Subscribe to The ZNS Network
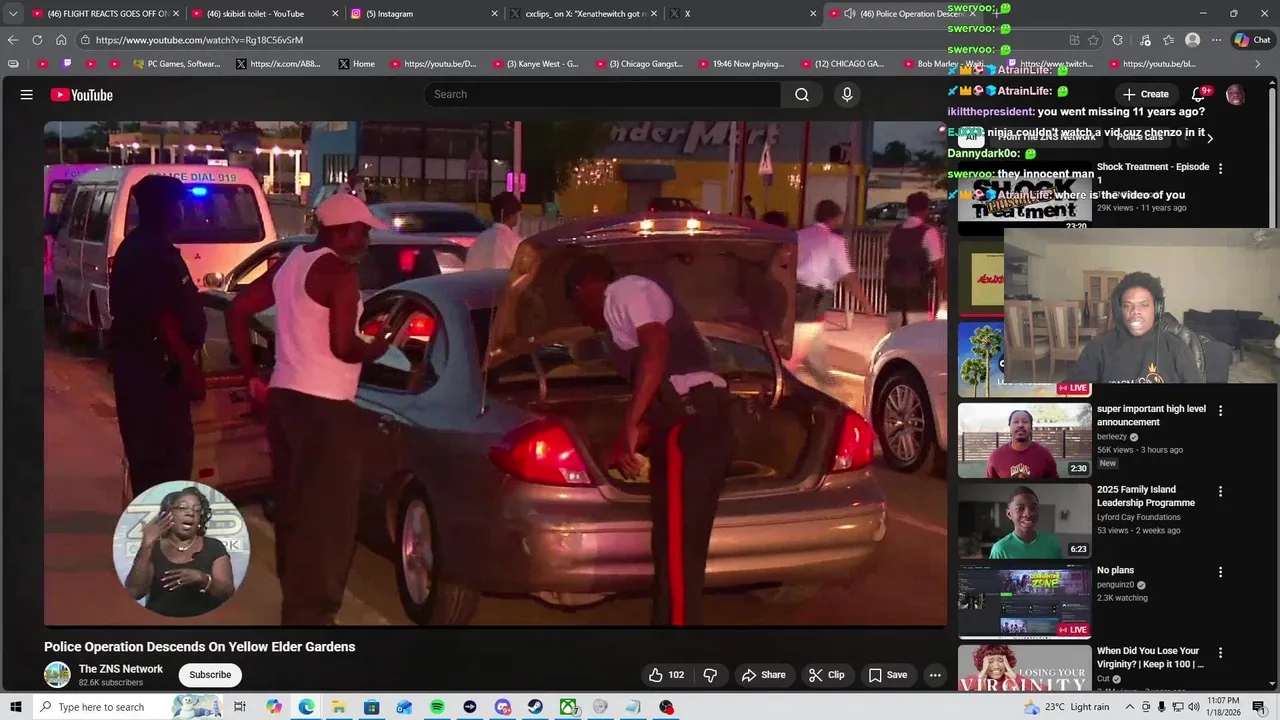1280x720 pixels. pos(210,675)
